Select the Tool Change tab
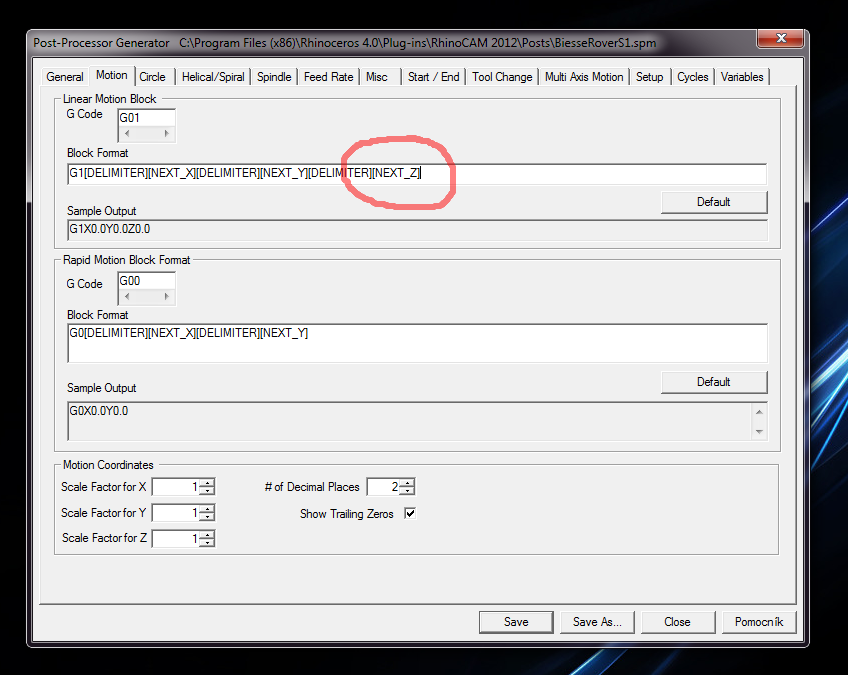 click(x=502, y=77)
